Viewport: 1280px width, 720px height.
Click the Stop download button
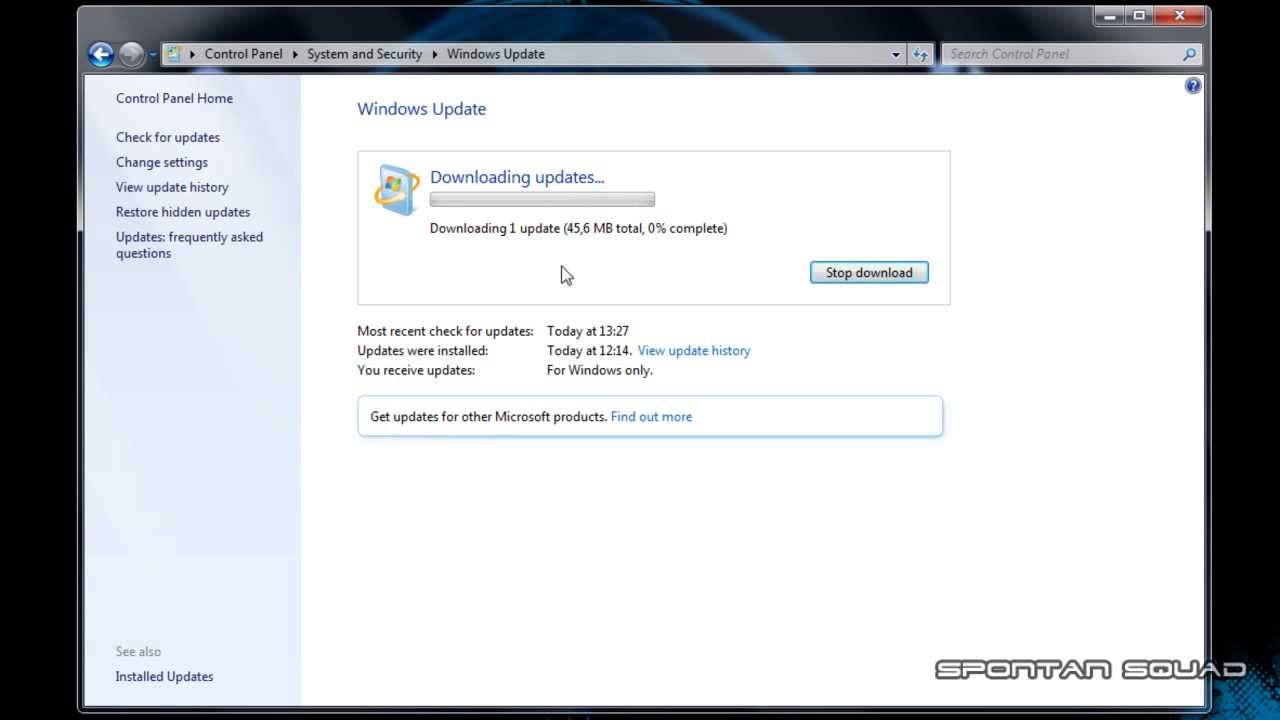pyautogui.click(x=869, y=272)
